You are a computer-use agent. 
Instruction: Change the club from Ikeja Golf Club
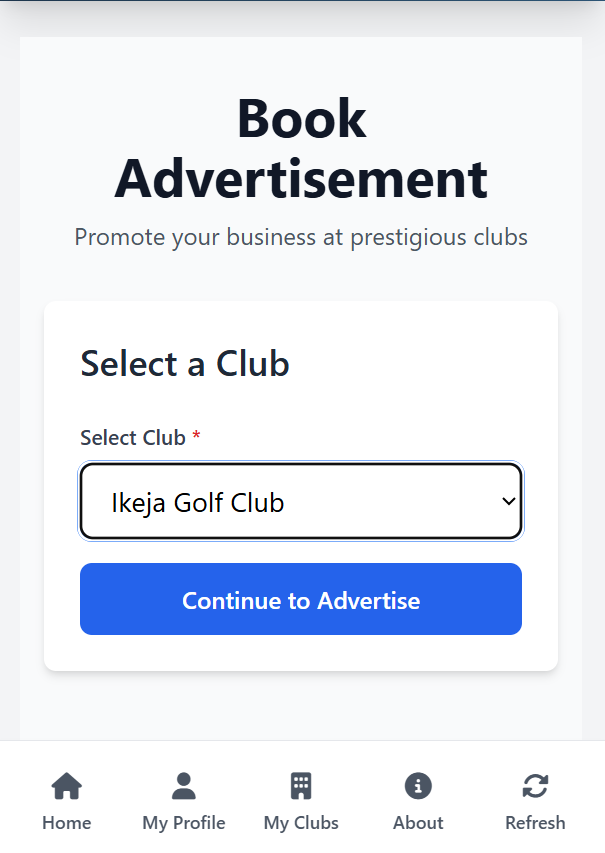click(301, 500)
